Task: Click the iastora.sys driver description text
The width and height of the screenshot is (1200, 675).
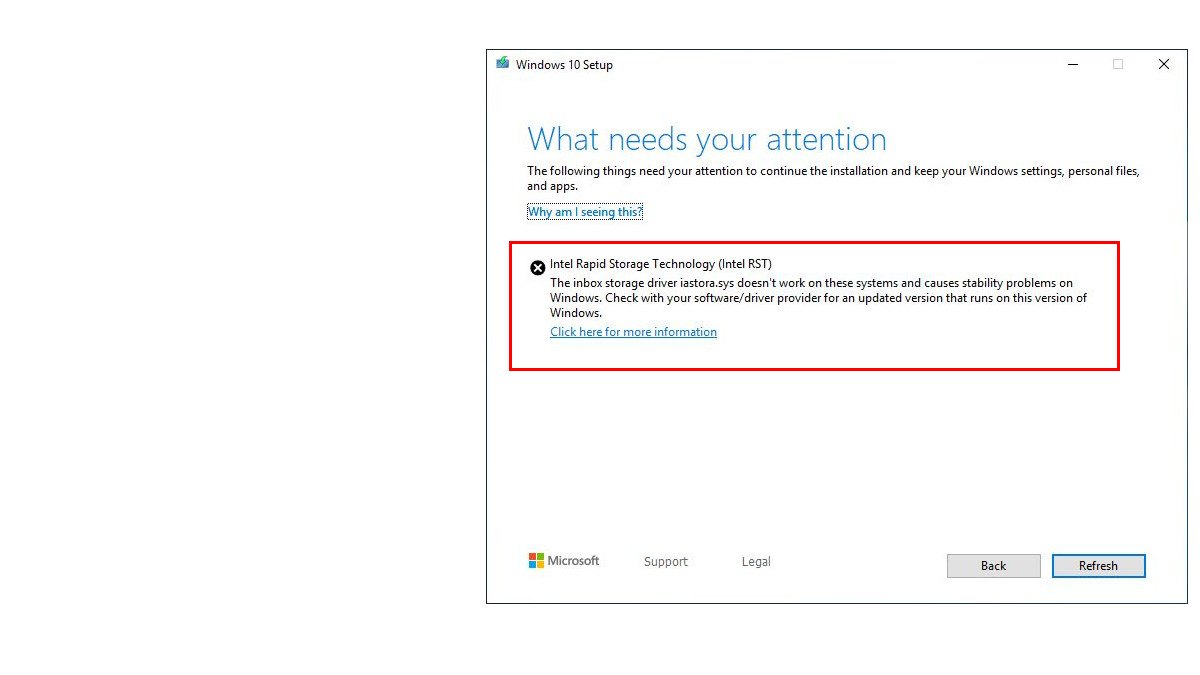Action: pyautogui.click(x=818, y=298)
